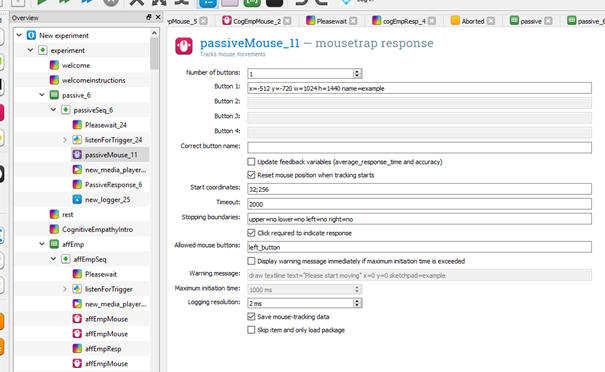Click the sketchpad icon beside PassiveResponse_6

coord(77,184)
